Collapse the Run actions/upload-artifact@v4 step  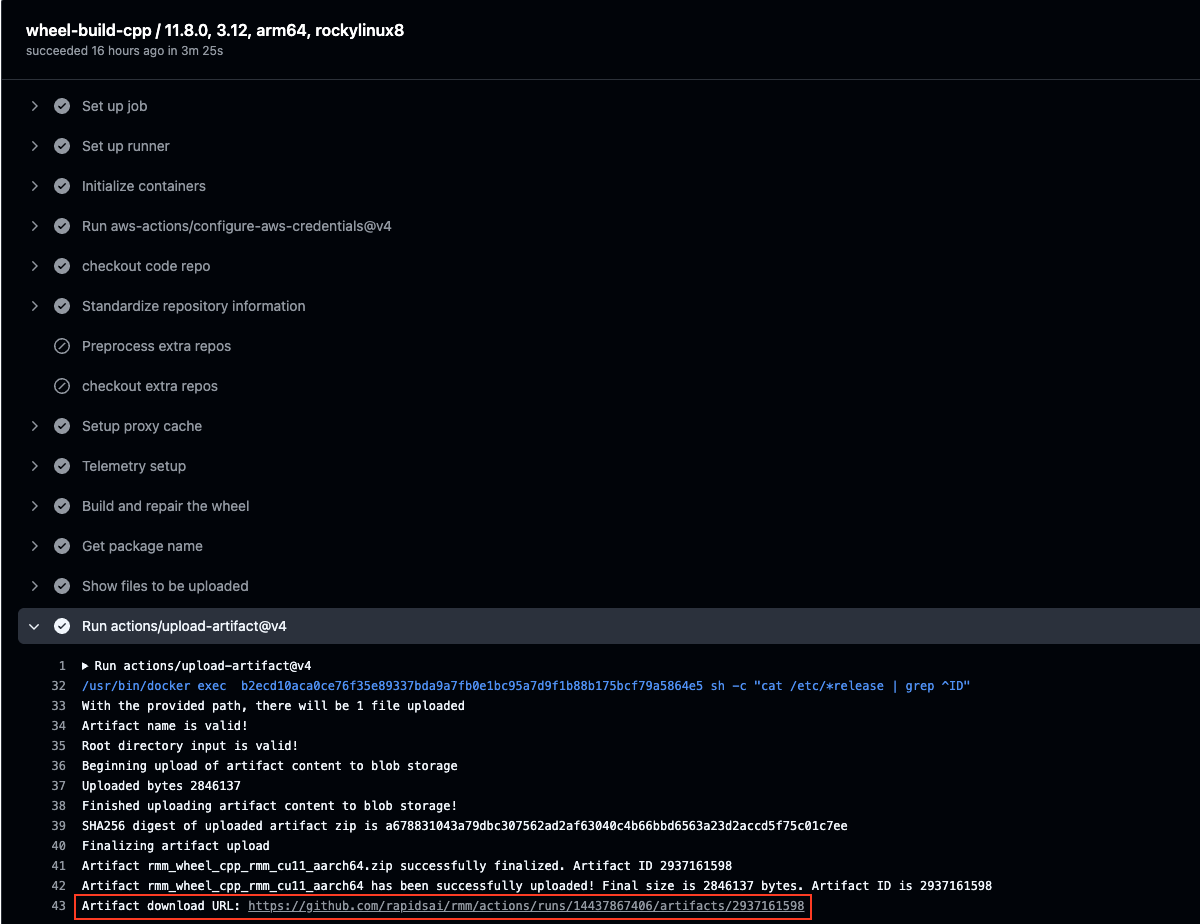pyautogui.click(x=34, y=626)
